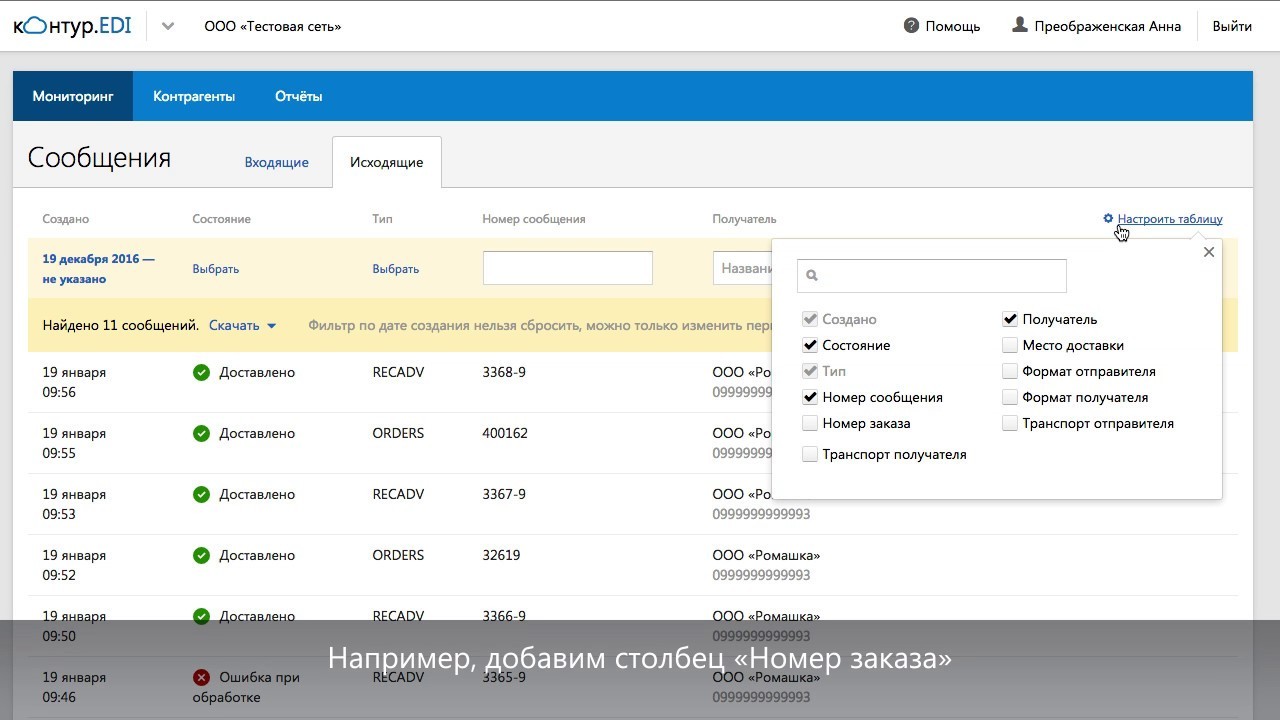Close the column settings popup
The height and width of the screenshot is (720, 1280).
1209,252
